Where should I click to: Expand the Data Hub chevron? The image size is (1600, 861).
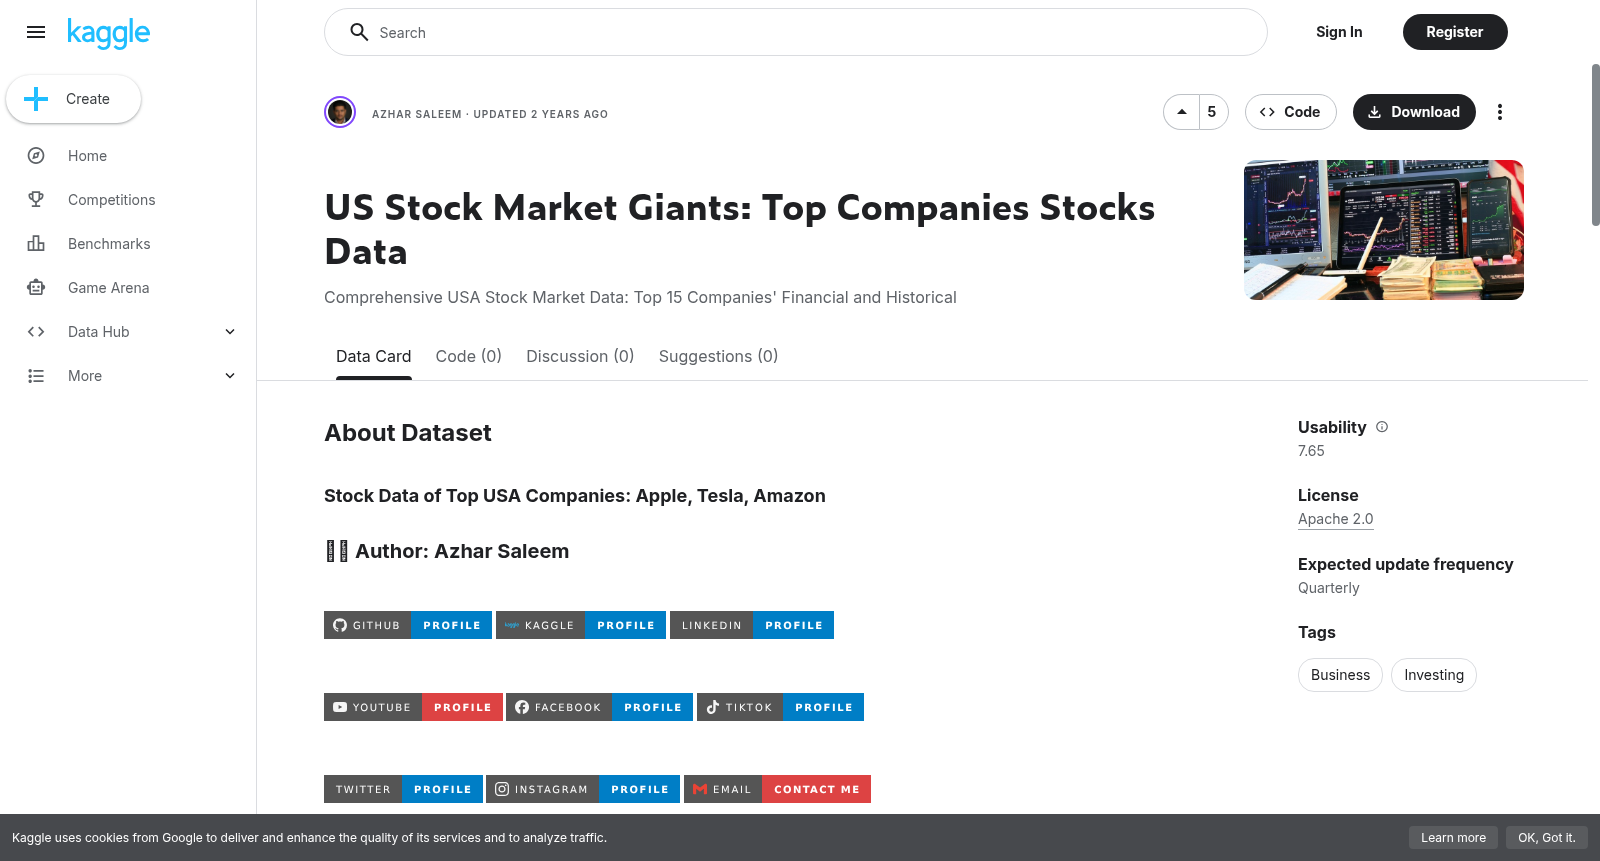coord(230,332)
